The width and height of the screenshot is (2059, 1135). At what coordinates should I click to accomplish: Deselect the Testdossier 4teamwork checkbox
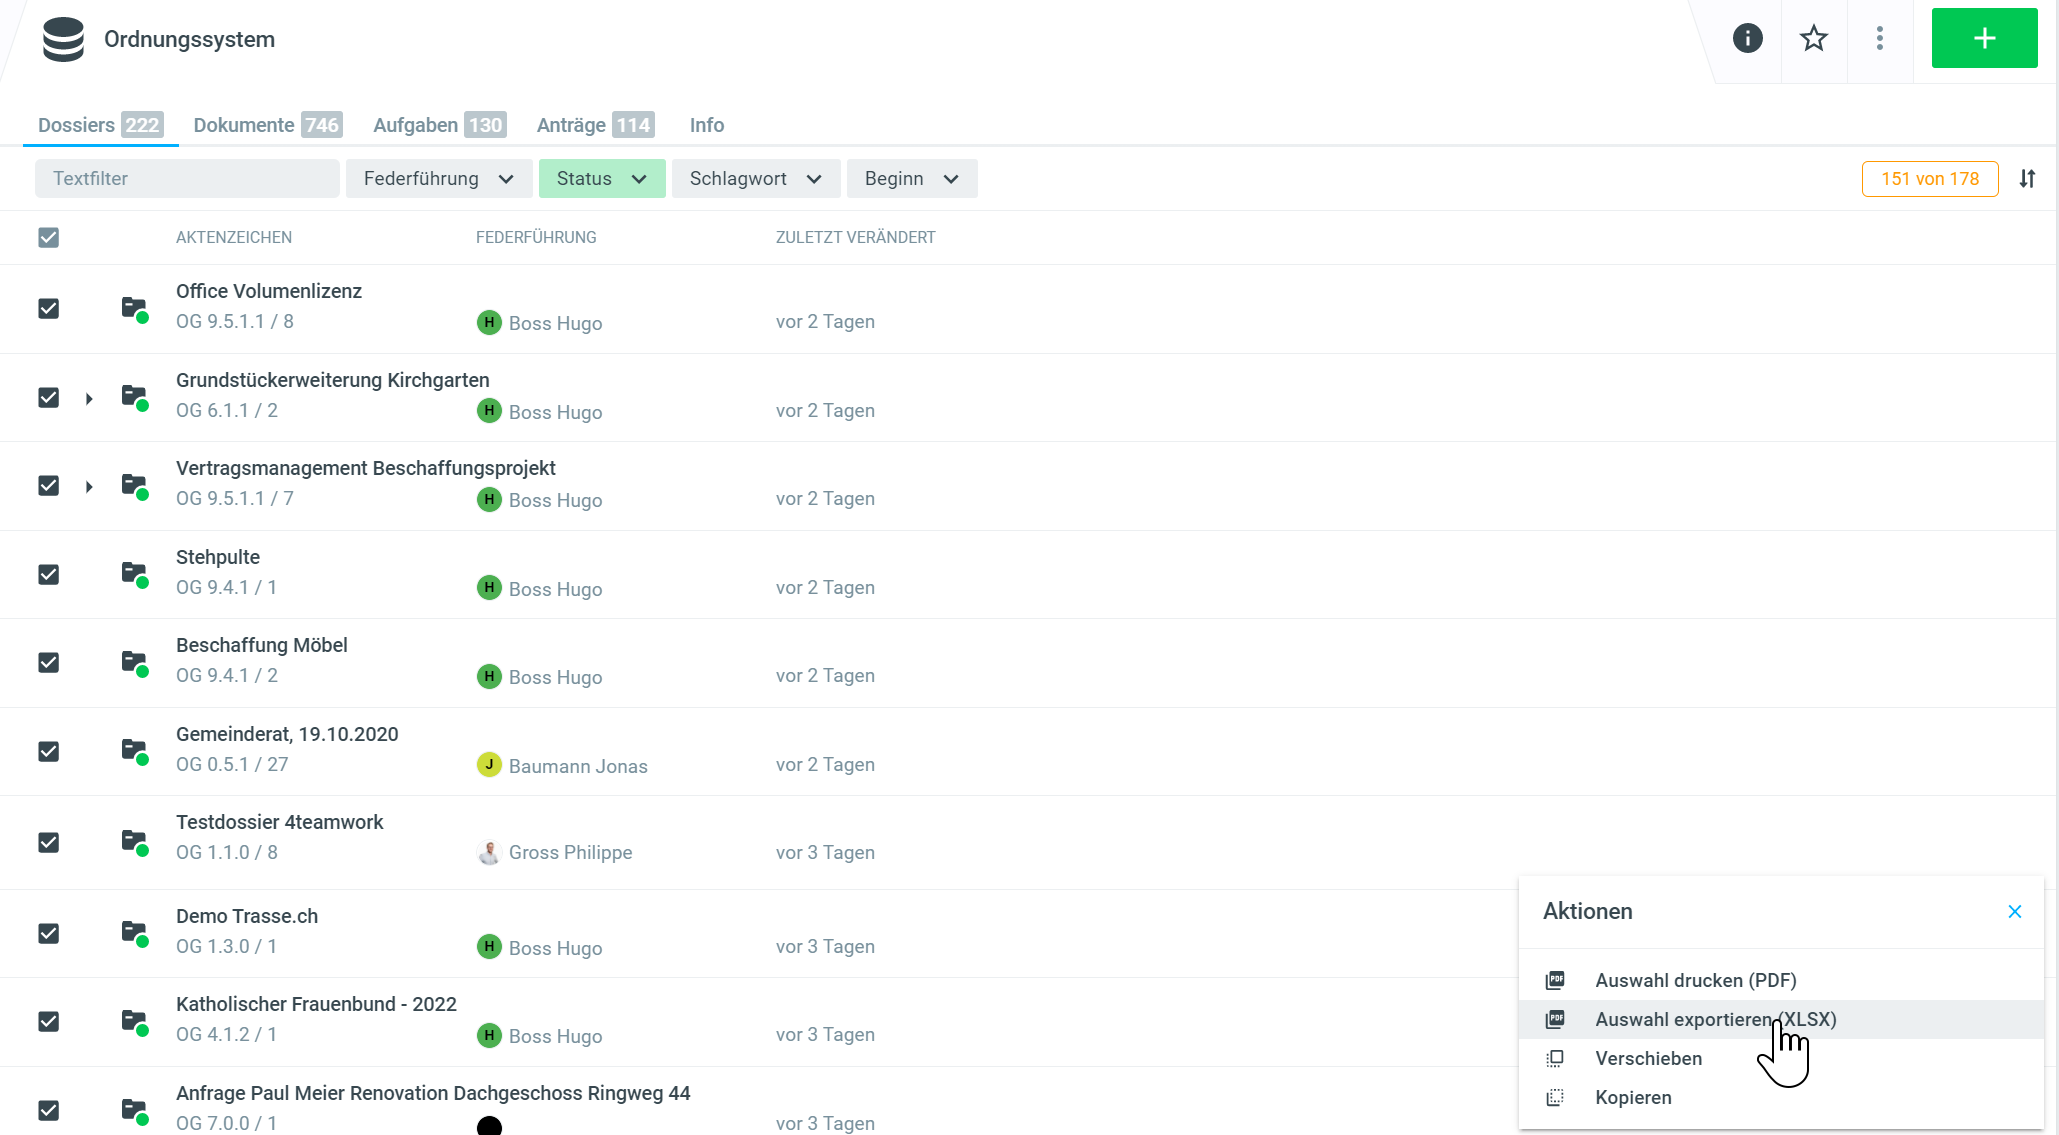[x=48, y=842]
